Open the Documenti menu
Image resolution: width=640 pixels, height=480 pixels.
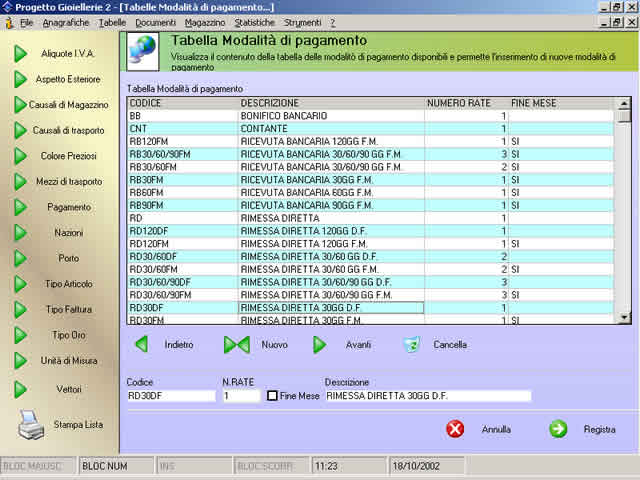156,23
